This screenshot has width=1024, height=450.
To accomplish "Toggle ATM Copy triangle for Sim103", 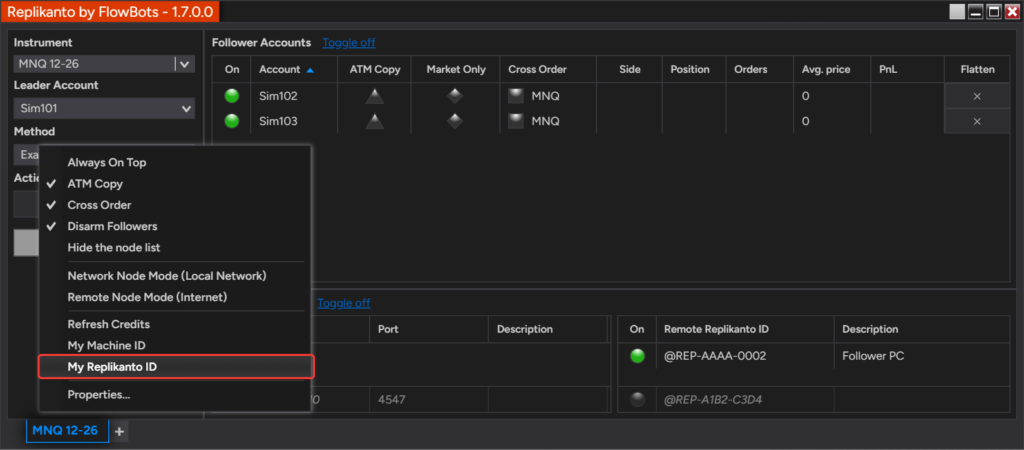I will coord(374,121).
